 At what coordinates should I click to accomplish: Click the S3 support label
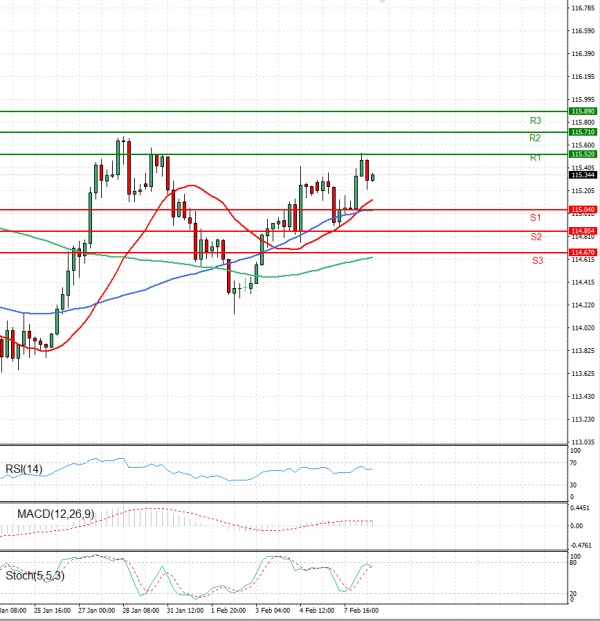pos(537,260)
